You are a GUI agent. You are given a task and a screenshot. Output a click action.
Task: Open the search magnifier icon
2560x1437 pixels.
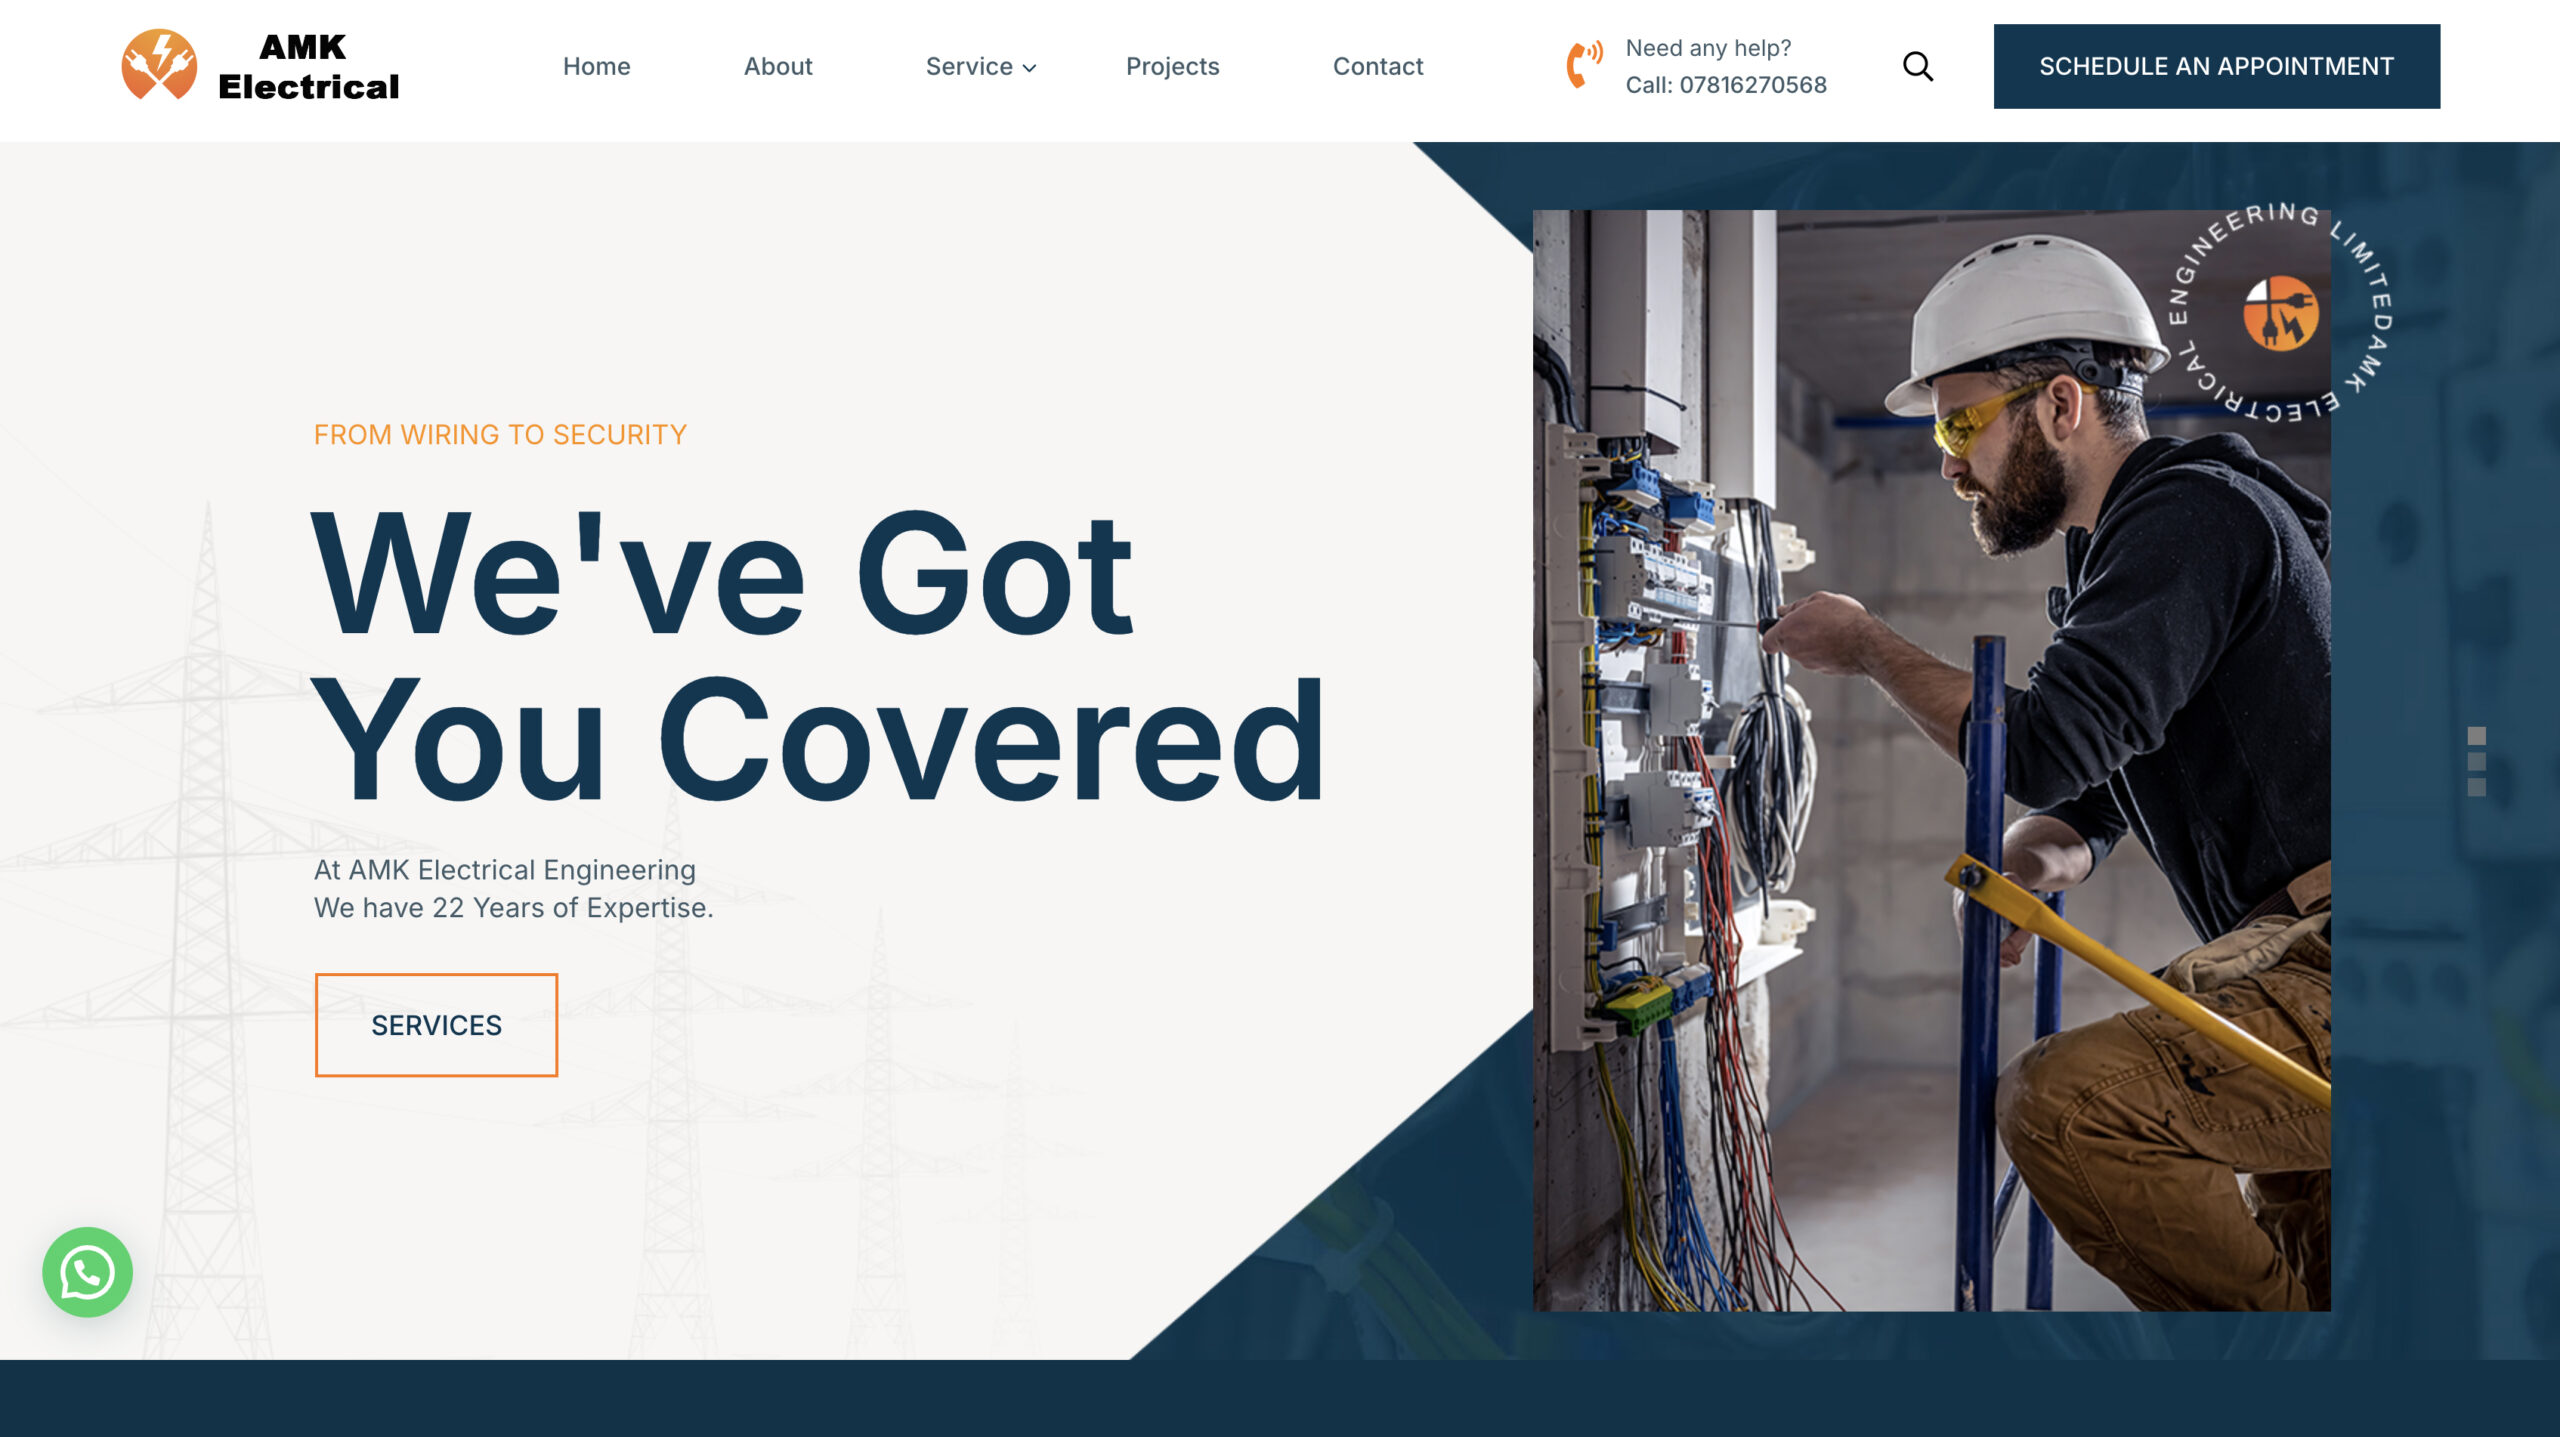tap(1917, 66)
